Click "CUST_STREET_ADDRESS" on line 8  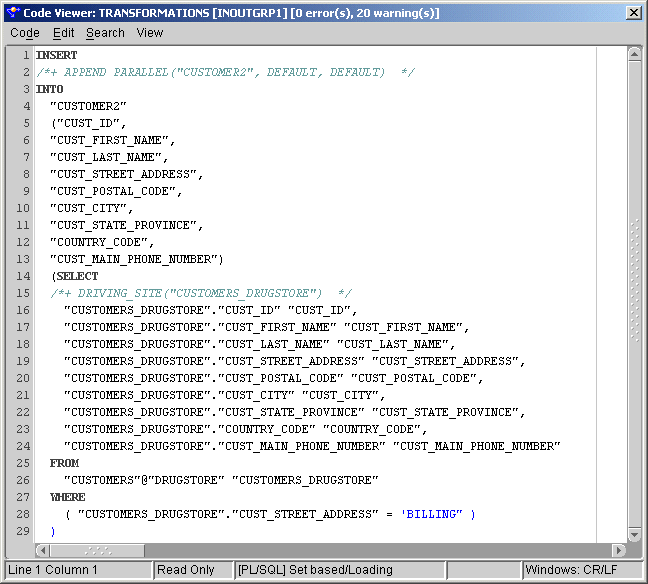click(x=123, y=174)
